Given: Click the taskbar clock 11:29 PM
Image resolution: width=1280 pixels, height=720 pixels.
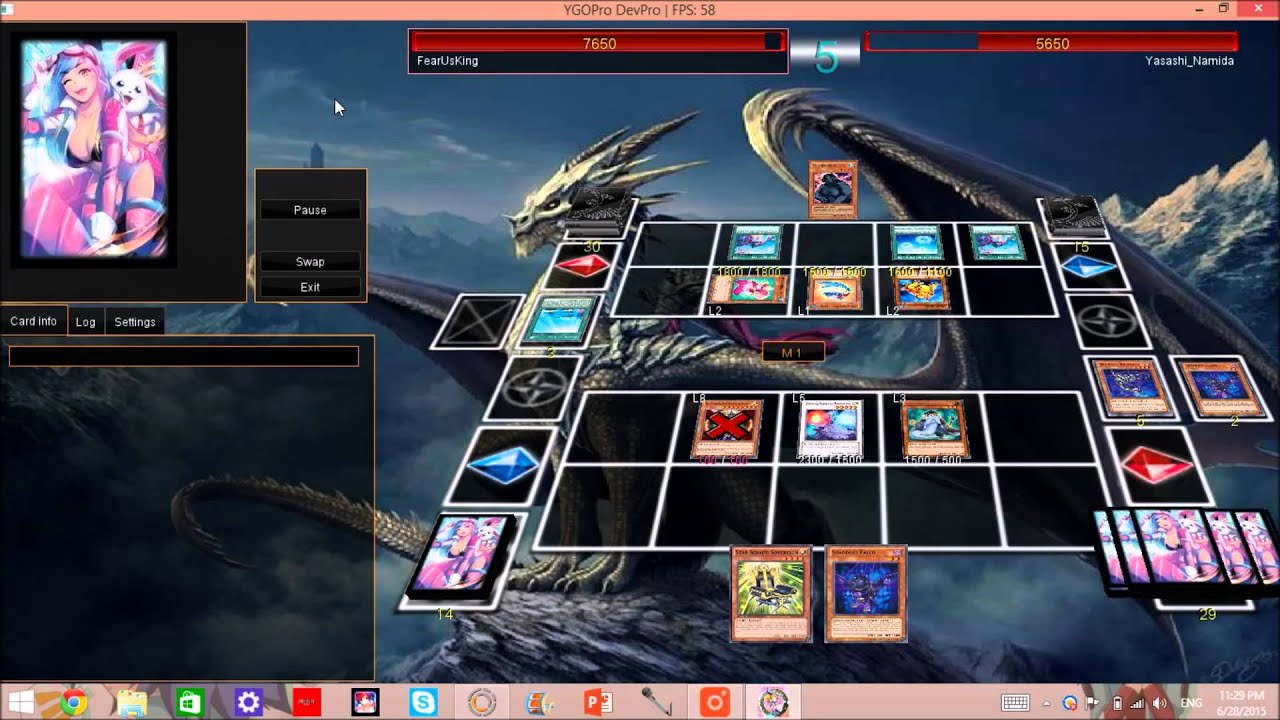Looking at the screenshot, I should click(x=1243, y=703).
